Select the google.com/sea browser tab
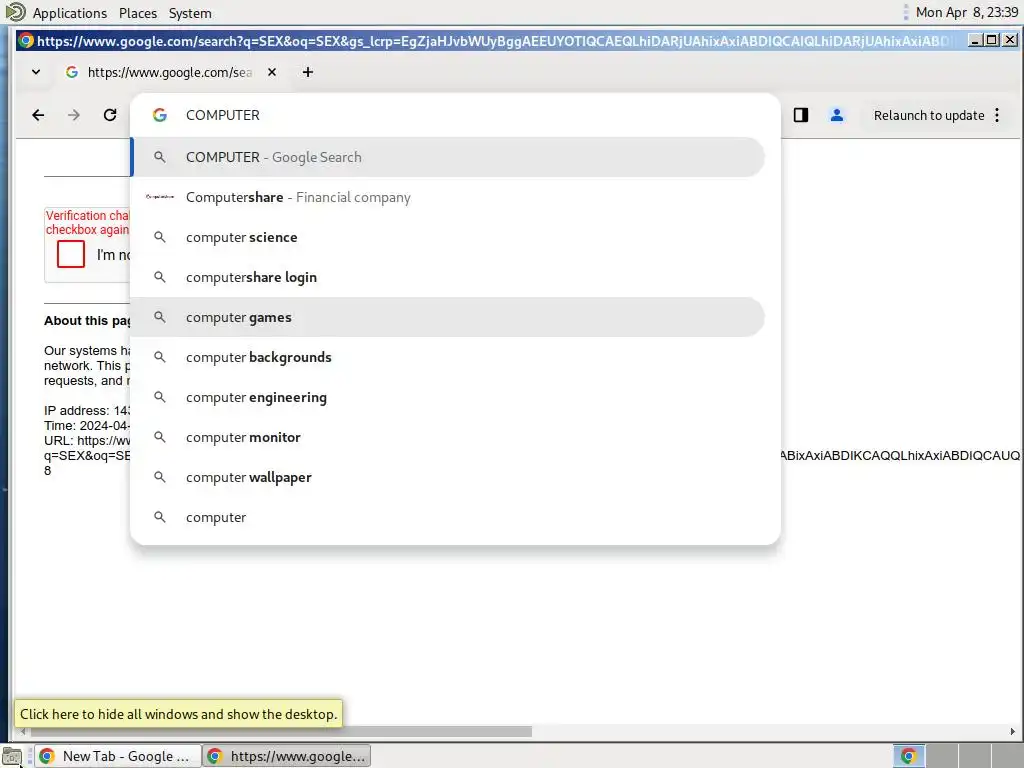 click(x=170, y=72)
